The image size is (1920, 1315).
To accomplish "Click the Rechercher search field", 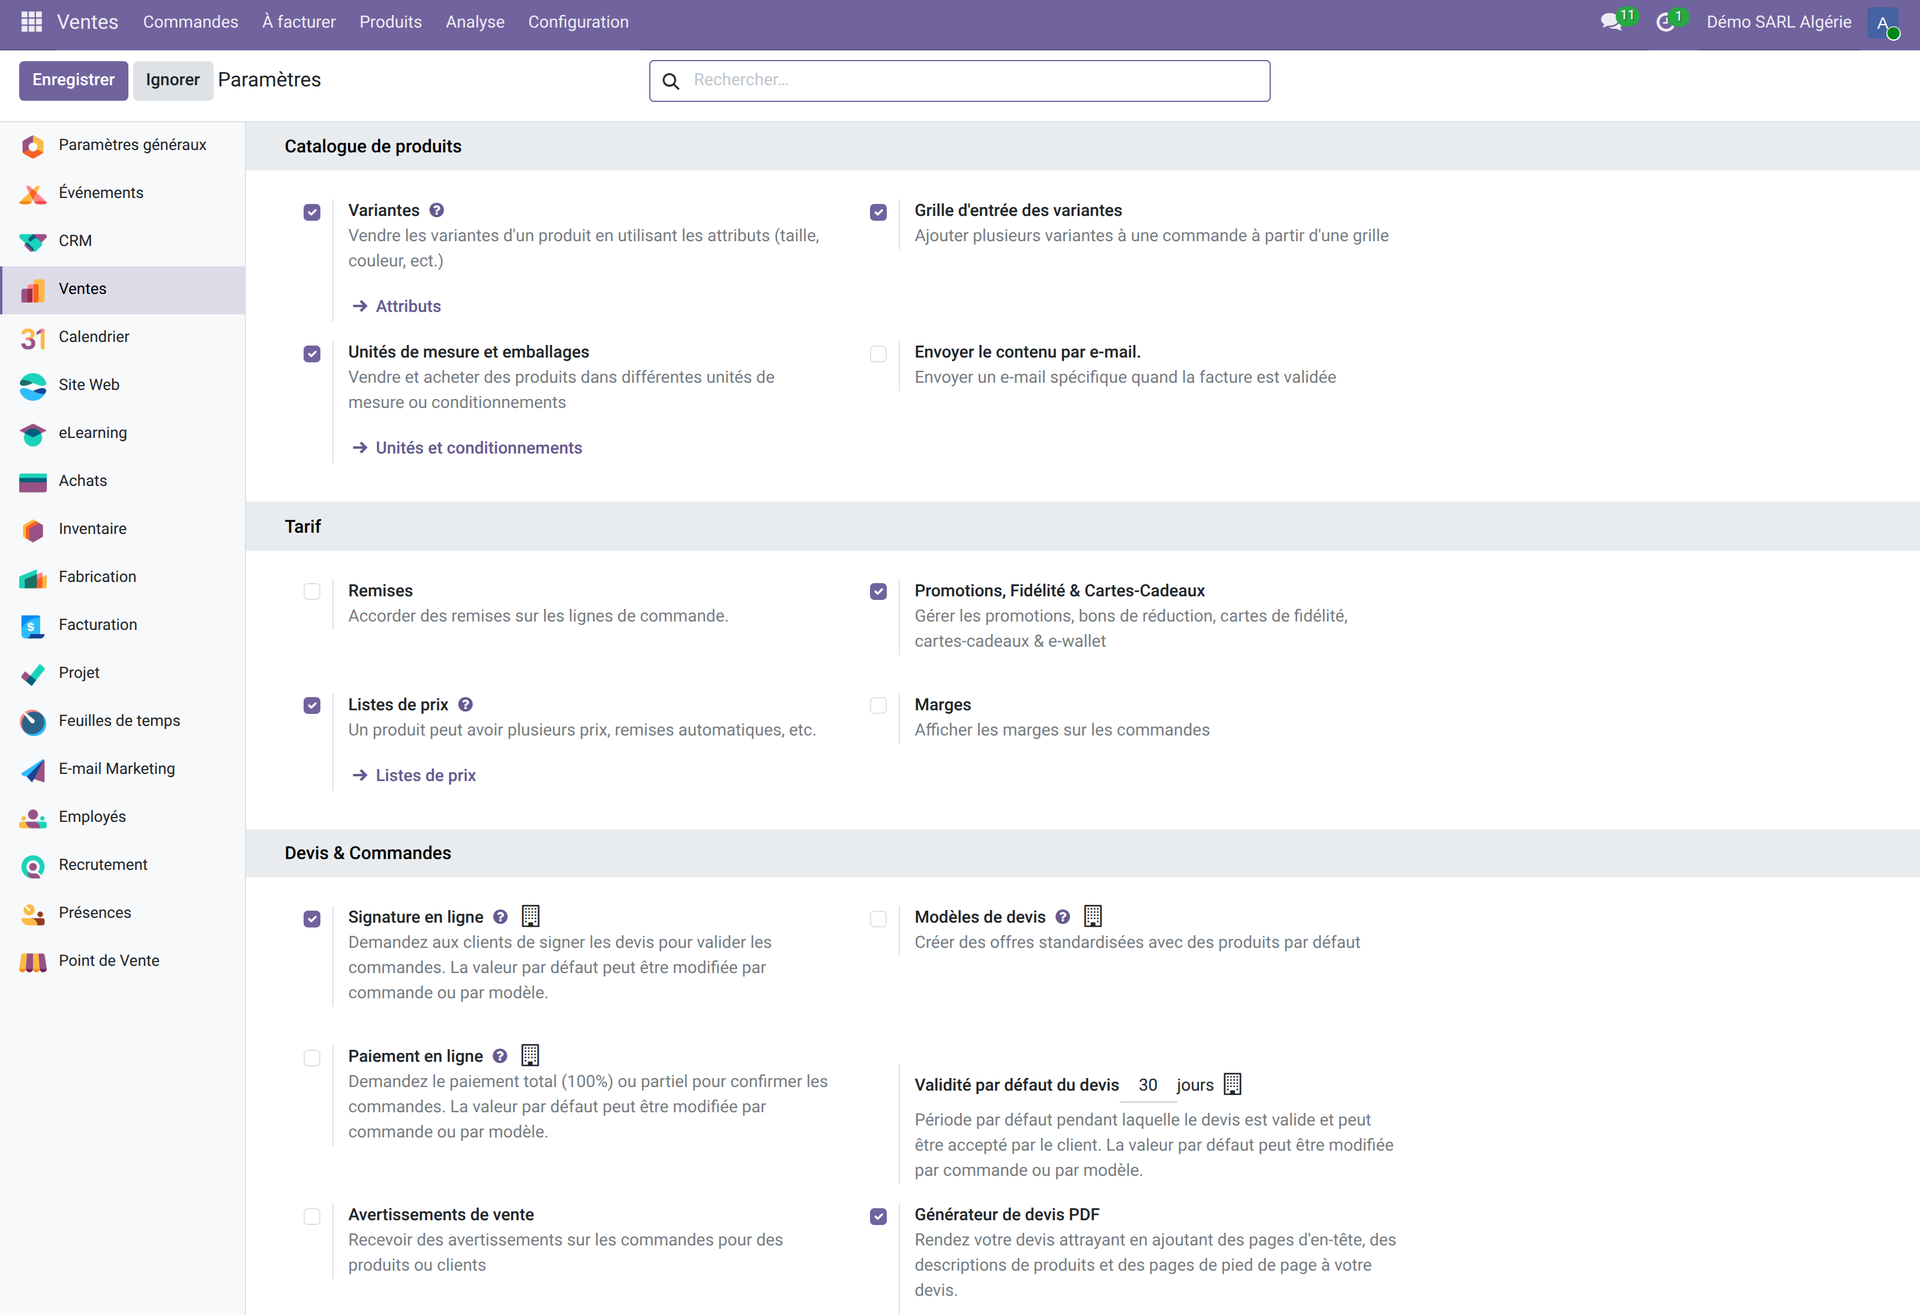I will (x=959, y=81).
